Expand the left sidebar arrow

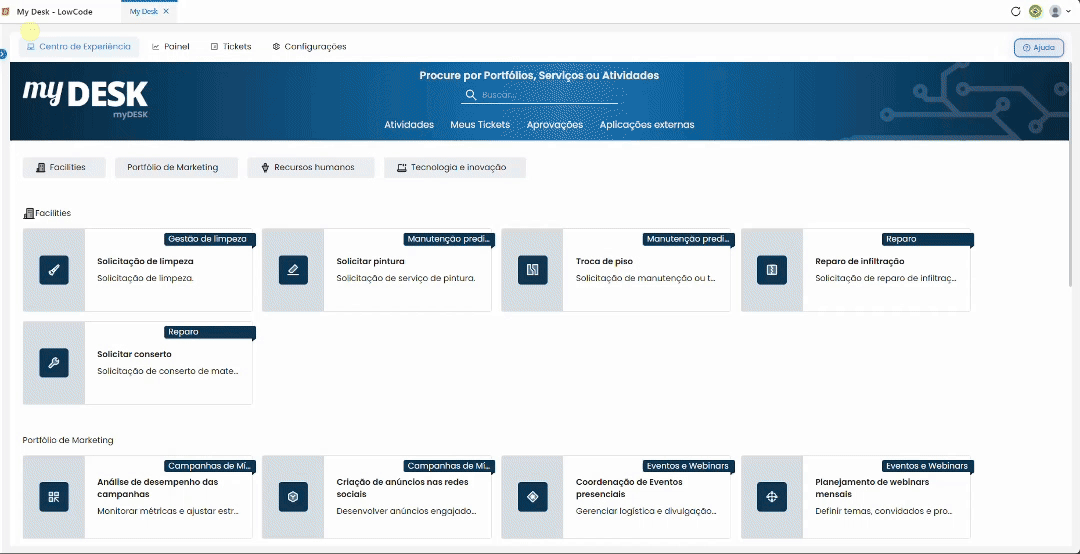(x=3, y=54)
